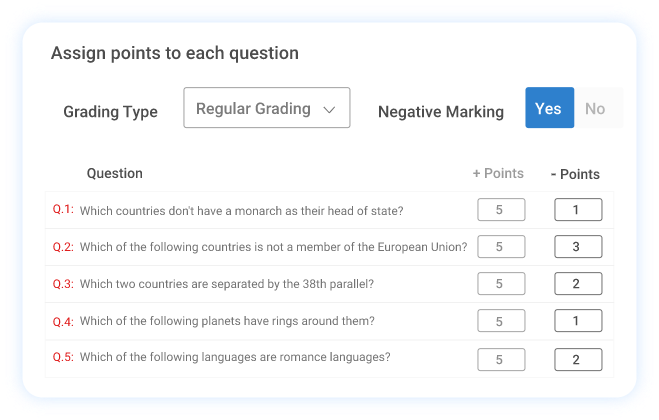Click the minus points field for Q.2
The image size is (659, 420).
pyautogui.click(x=578, y=247)
